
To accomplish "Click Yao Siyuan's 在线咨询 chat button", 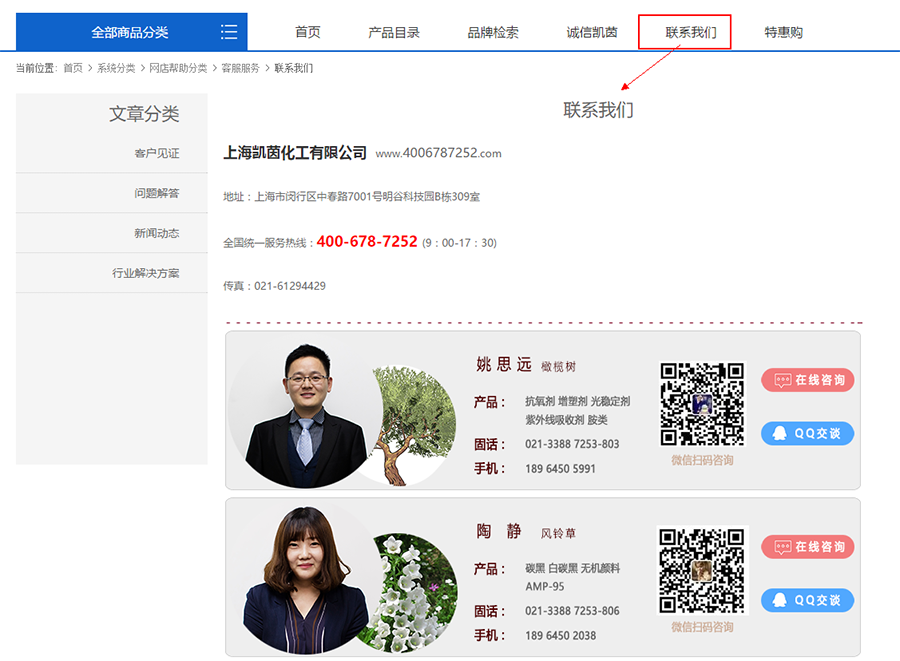I will tap(807, 380).
